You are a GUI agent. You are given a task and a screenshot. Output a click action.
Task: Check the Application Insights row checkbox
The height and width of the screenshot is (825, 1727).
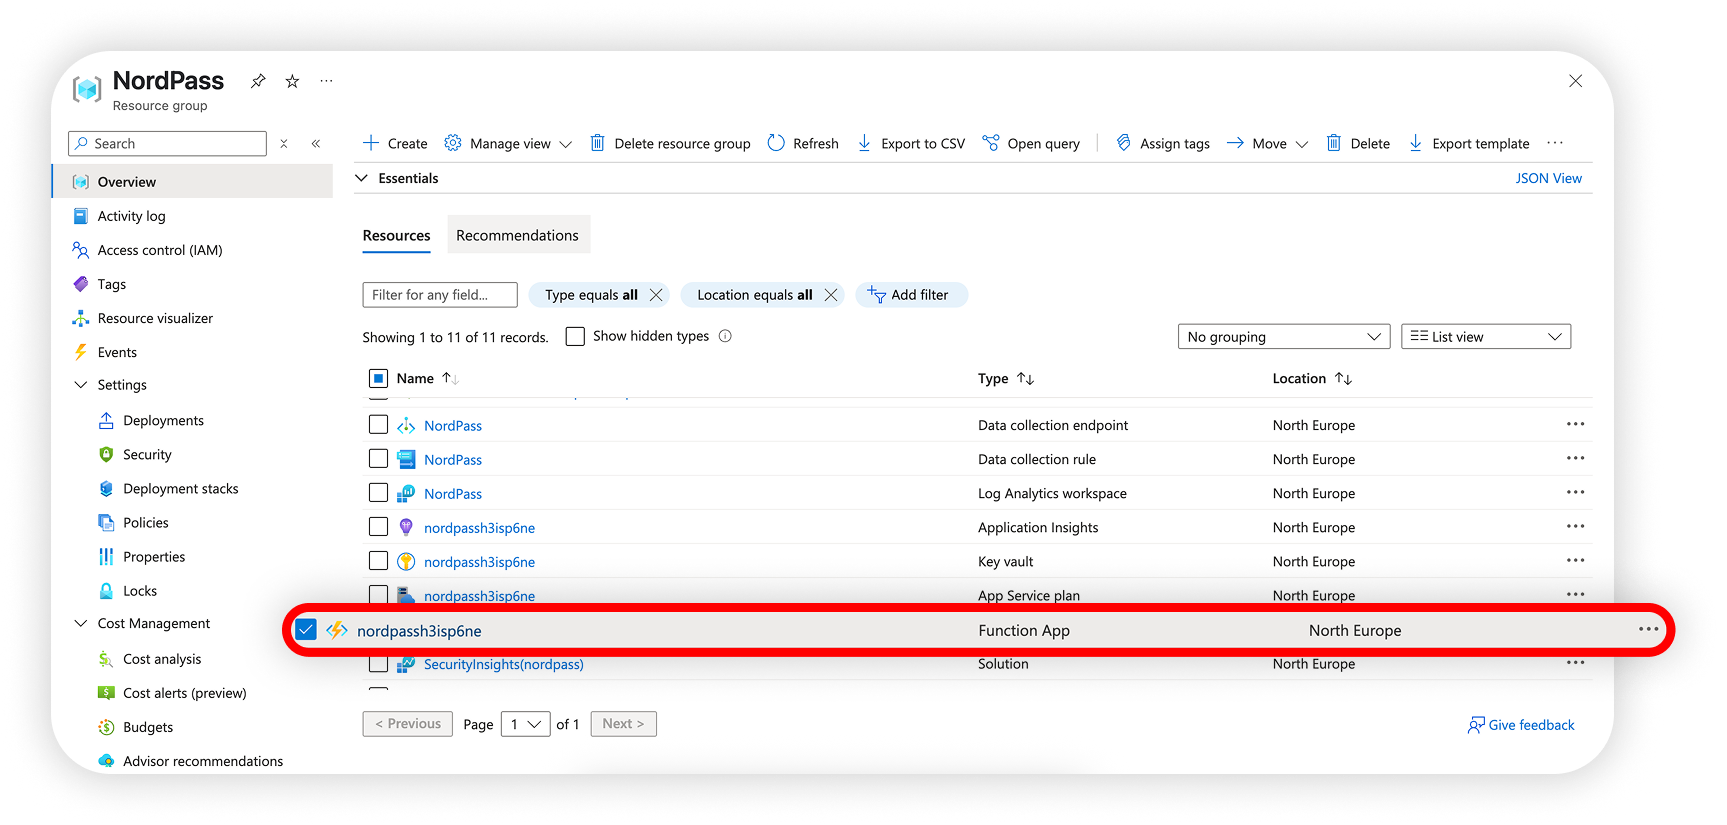coord(378,527)
